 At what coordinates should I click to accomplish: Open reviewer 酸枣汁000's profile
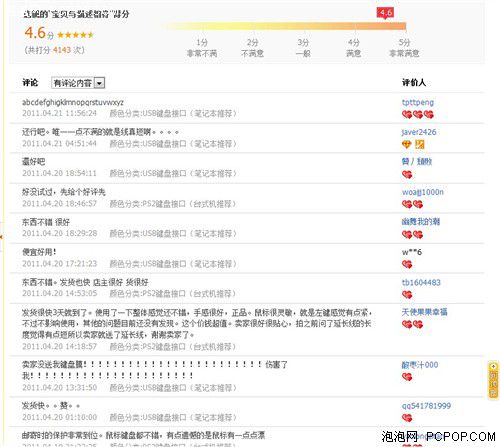[420, 365]
